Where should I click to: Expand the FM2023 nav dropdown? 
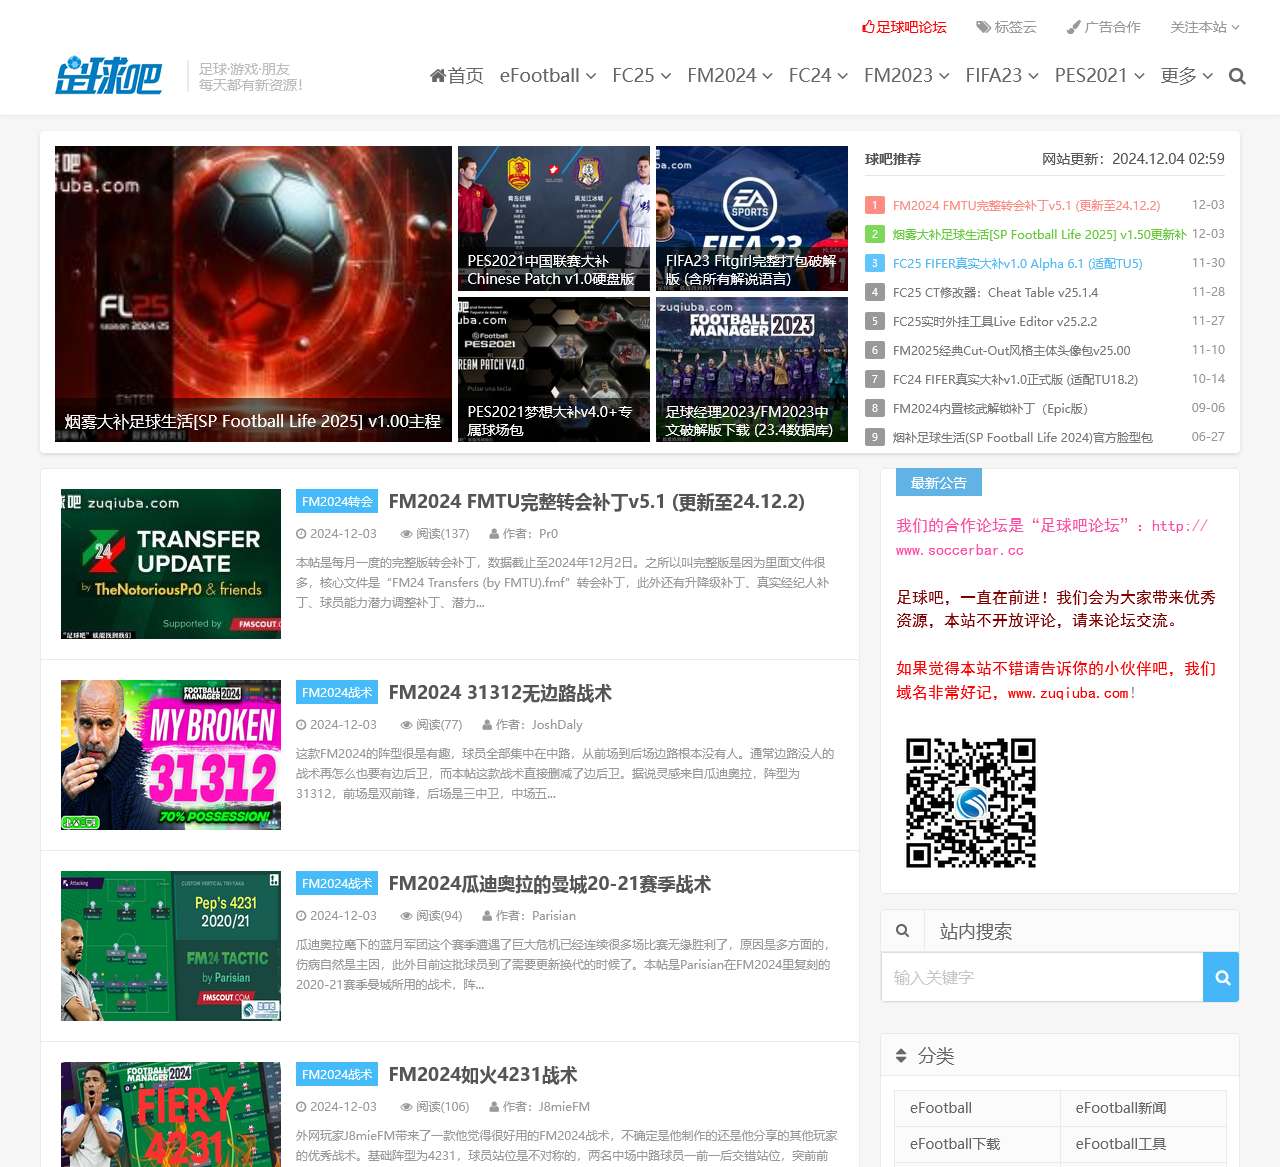point(907,76)
